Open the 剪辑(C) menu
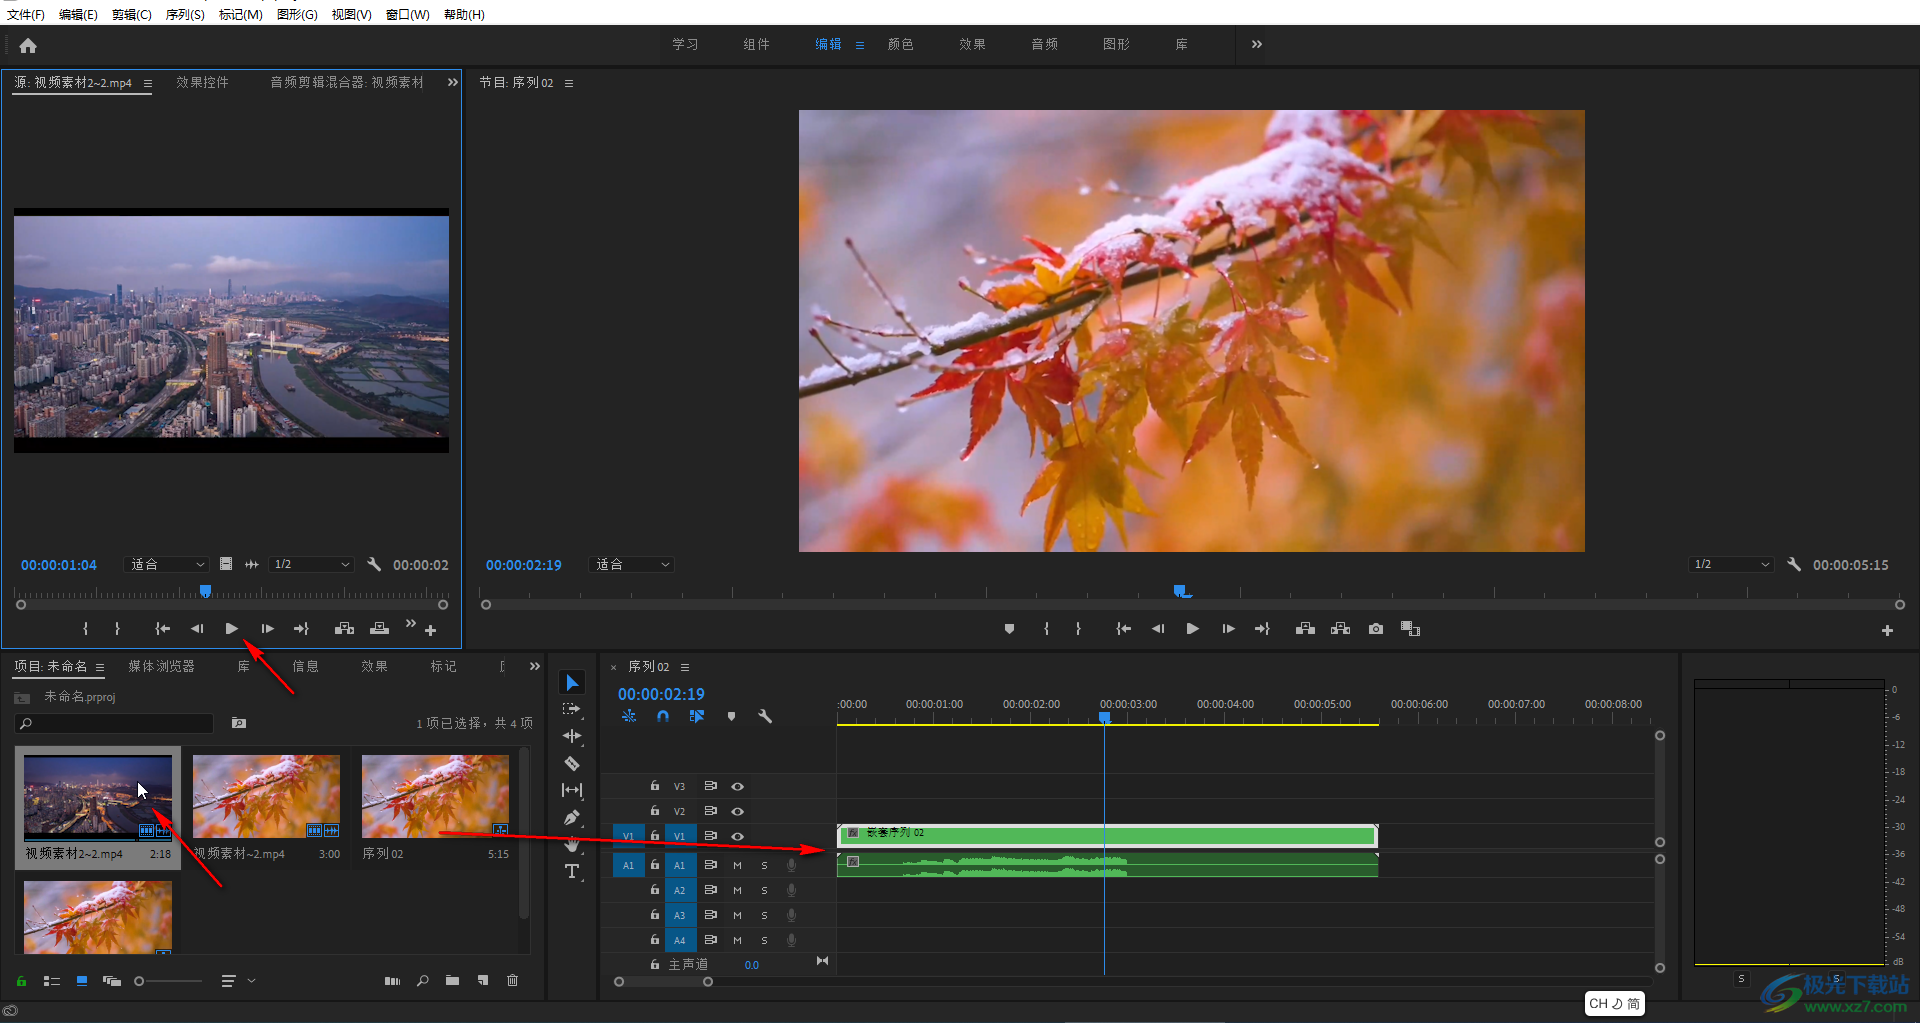 pos(131,14)
